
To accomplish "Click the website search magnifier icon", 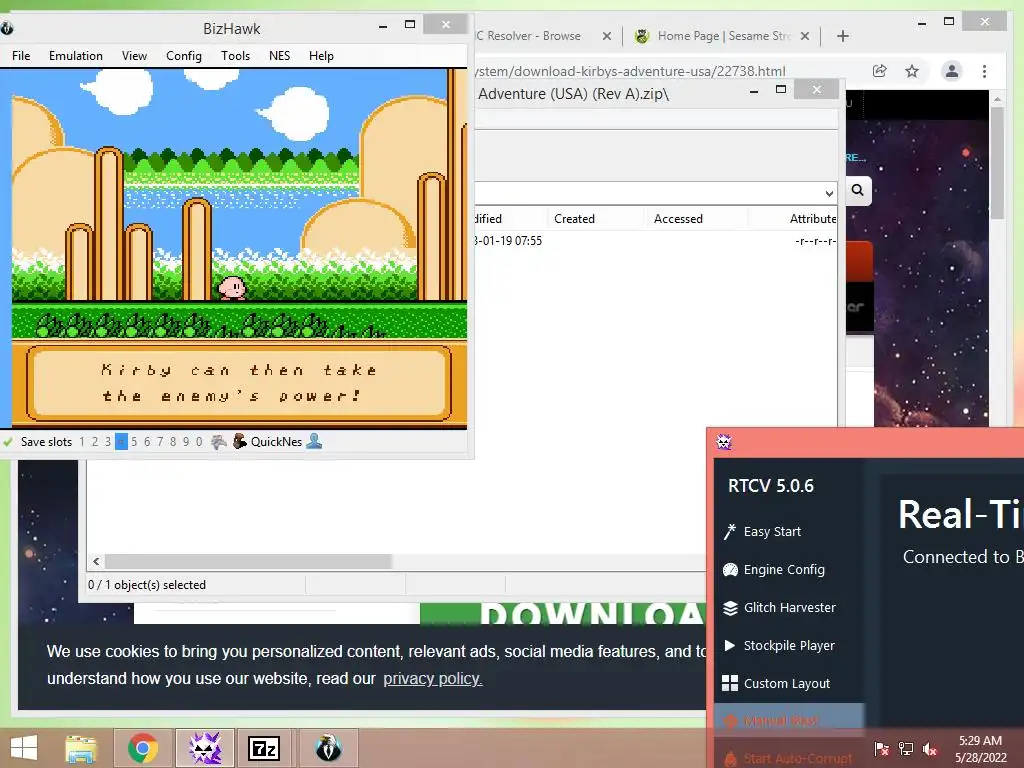I will [857, 190].
